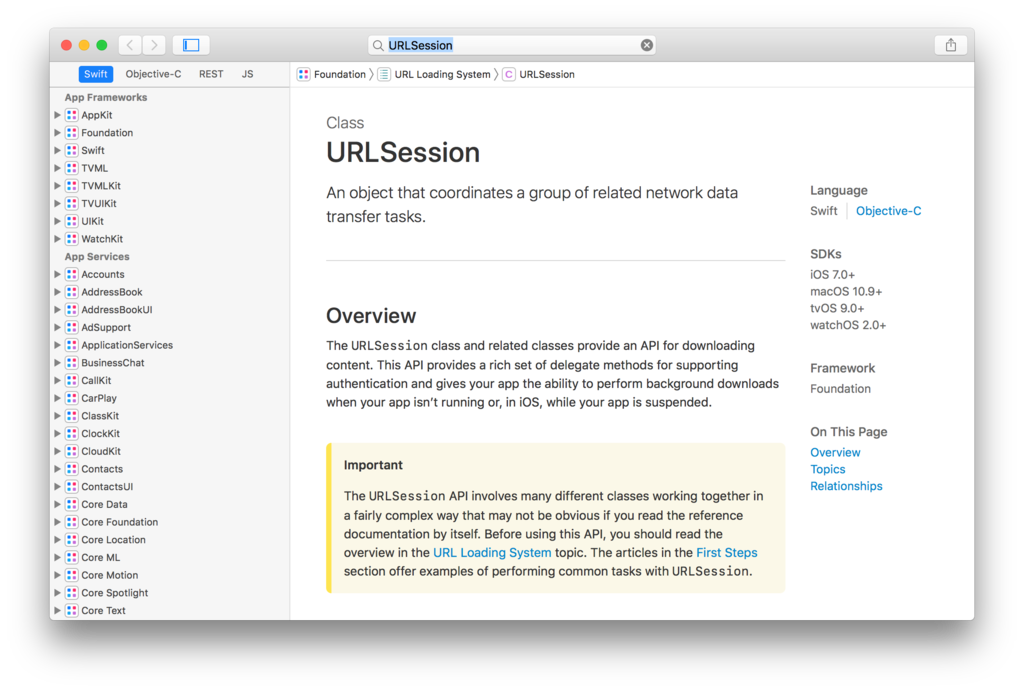
Task: Switch to the REST tab
Action: [x=211, y=74]
